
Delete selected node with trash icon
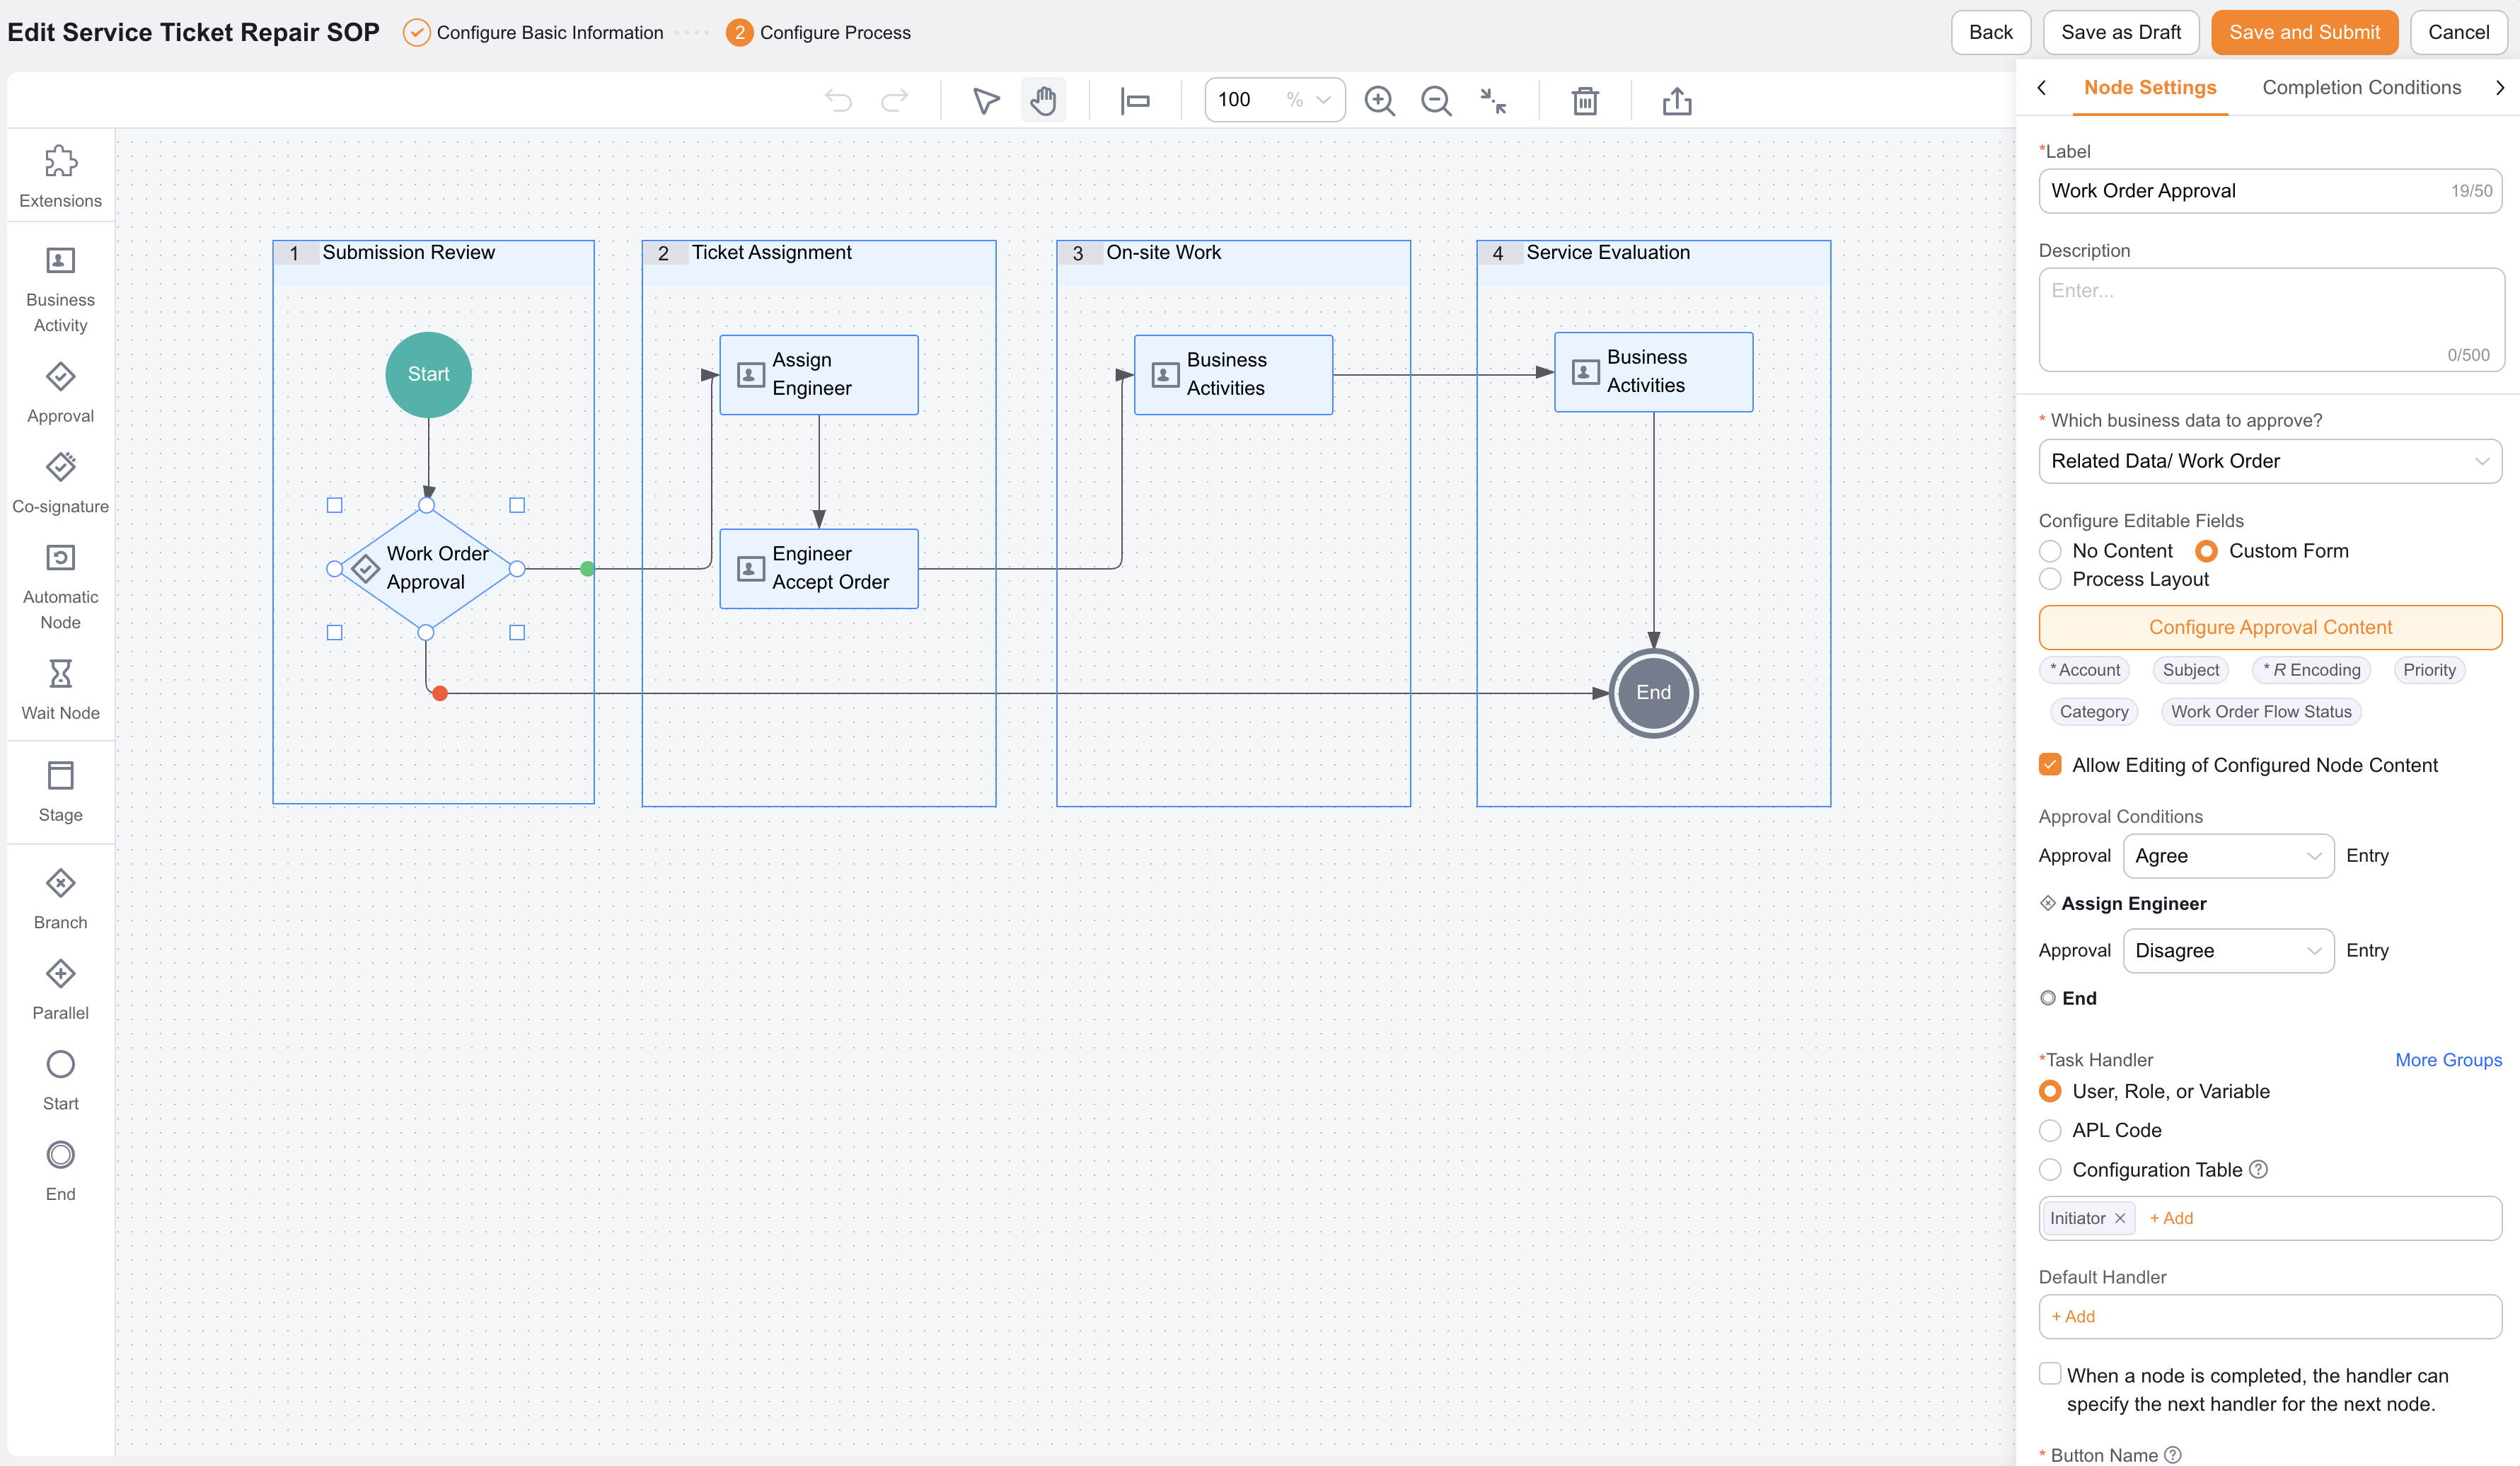coord(1585,100)
